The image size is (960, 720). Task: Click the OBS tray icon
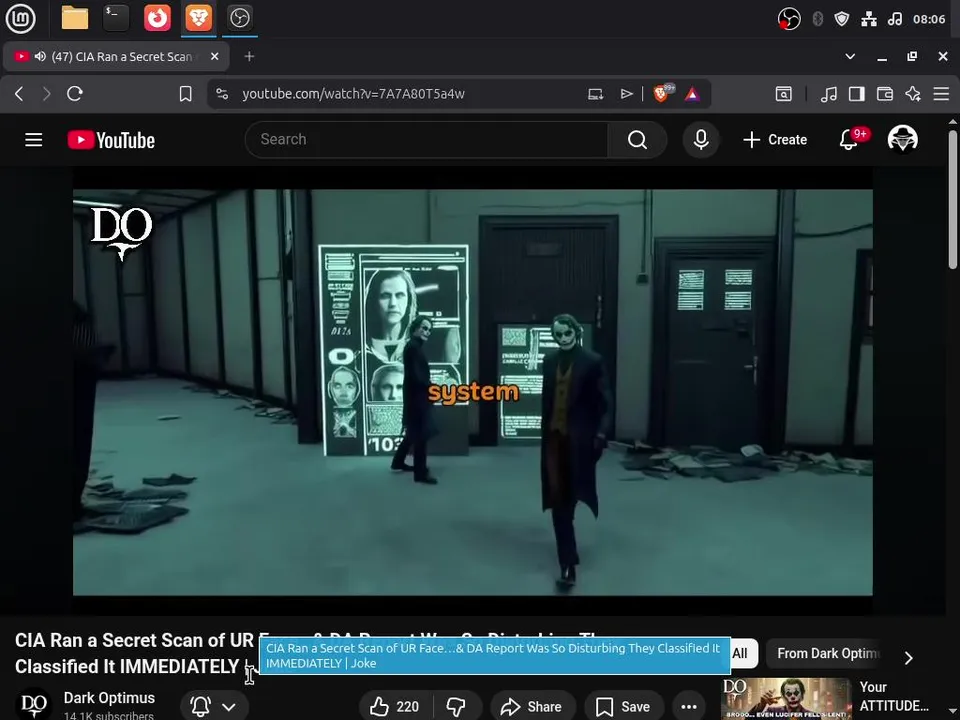789,19
